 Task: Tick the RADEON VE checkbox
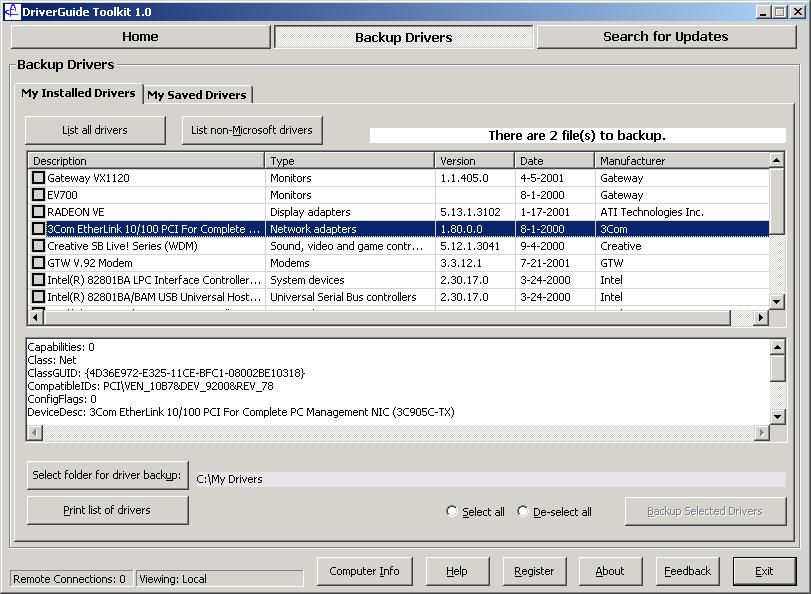[38, 212]
